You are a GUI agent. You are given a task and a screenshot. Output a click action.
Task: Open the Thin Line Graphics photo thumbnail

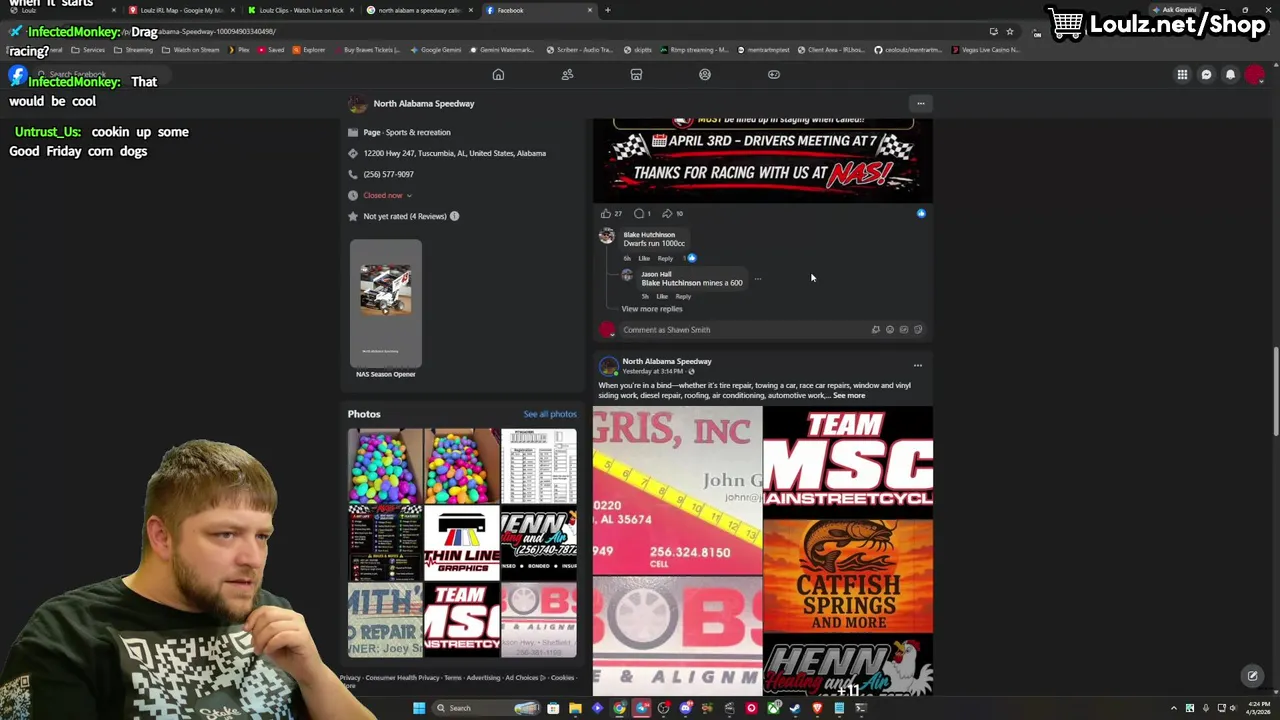tap(462, 543)
